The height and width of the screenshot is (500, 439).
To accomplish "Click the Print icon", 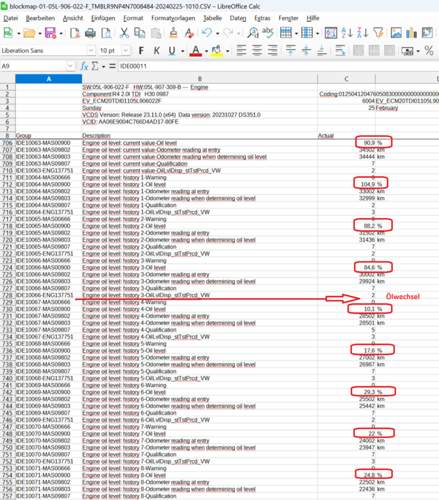I will 90,33.
